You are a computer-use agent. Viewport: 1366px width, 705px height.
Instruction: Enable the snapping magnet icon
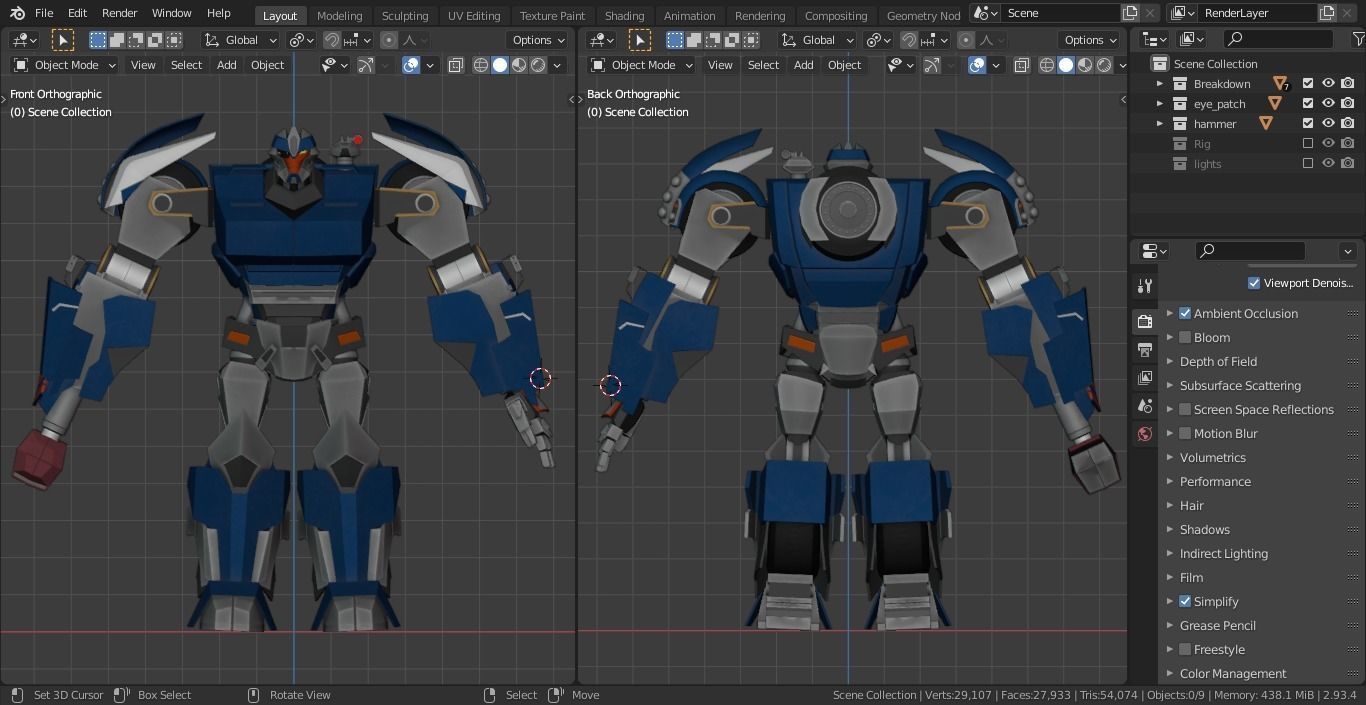click(332, 39)
